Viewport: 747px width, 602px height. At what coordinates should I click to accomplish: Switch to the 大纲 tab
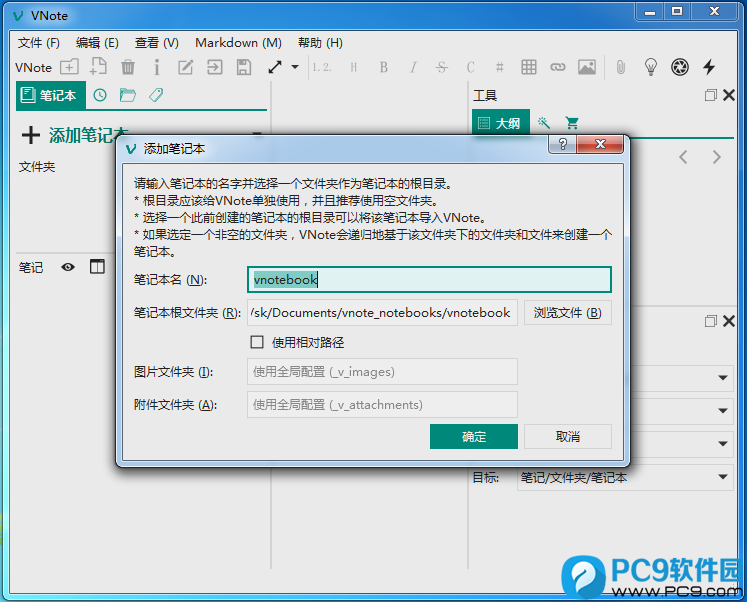click(501, 123)
